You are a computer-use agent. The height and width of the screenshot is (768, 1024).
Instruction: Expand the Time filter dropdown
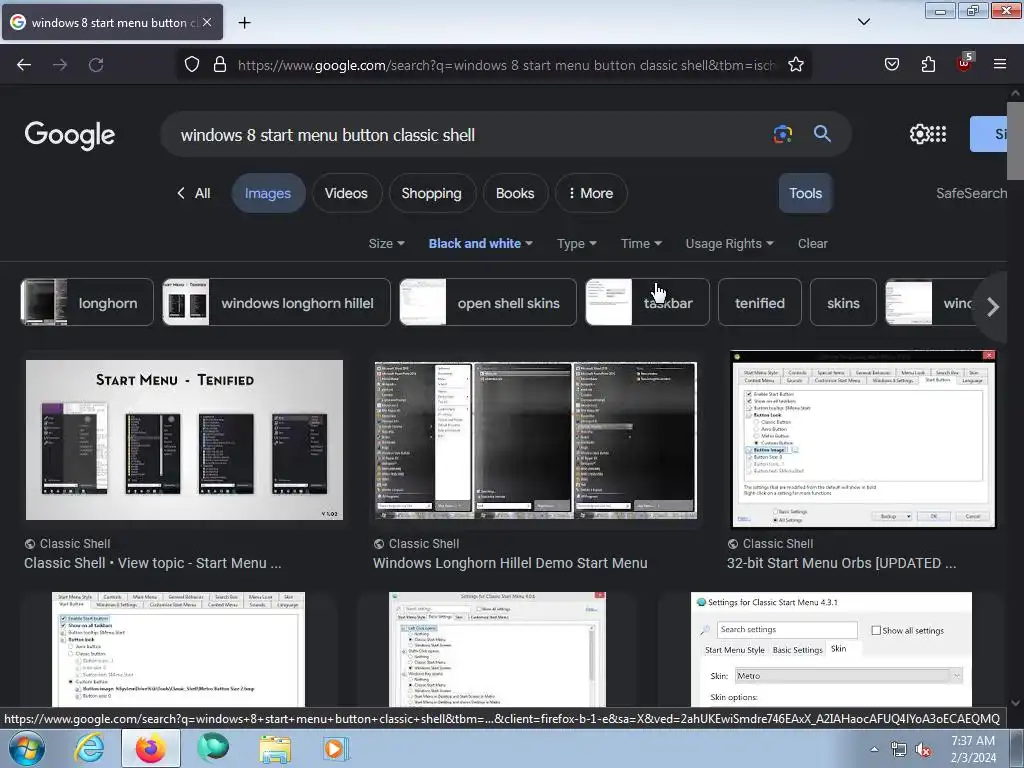[641, 244]
